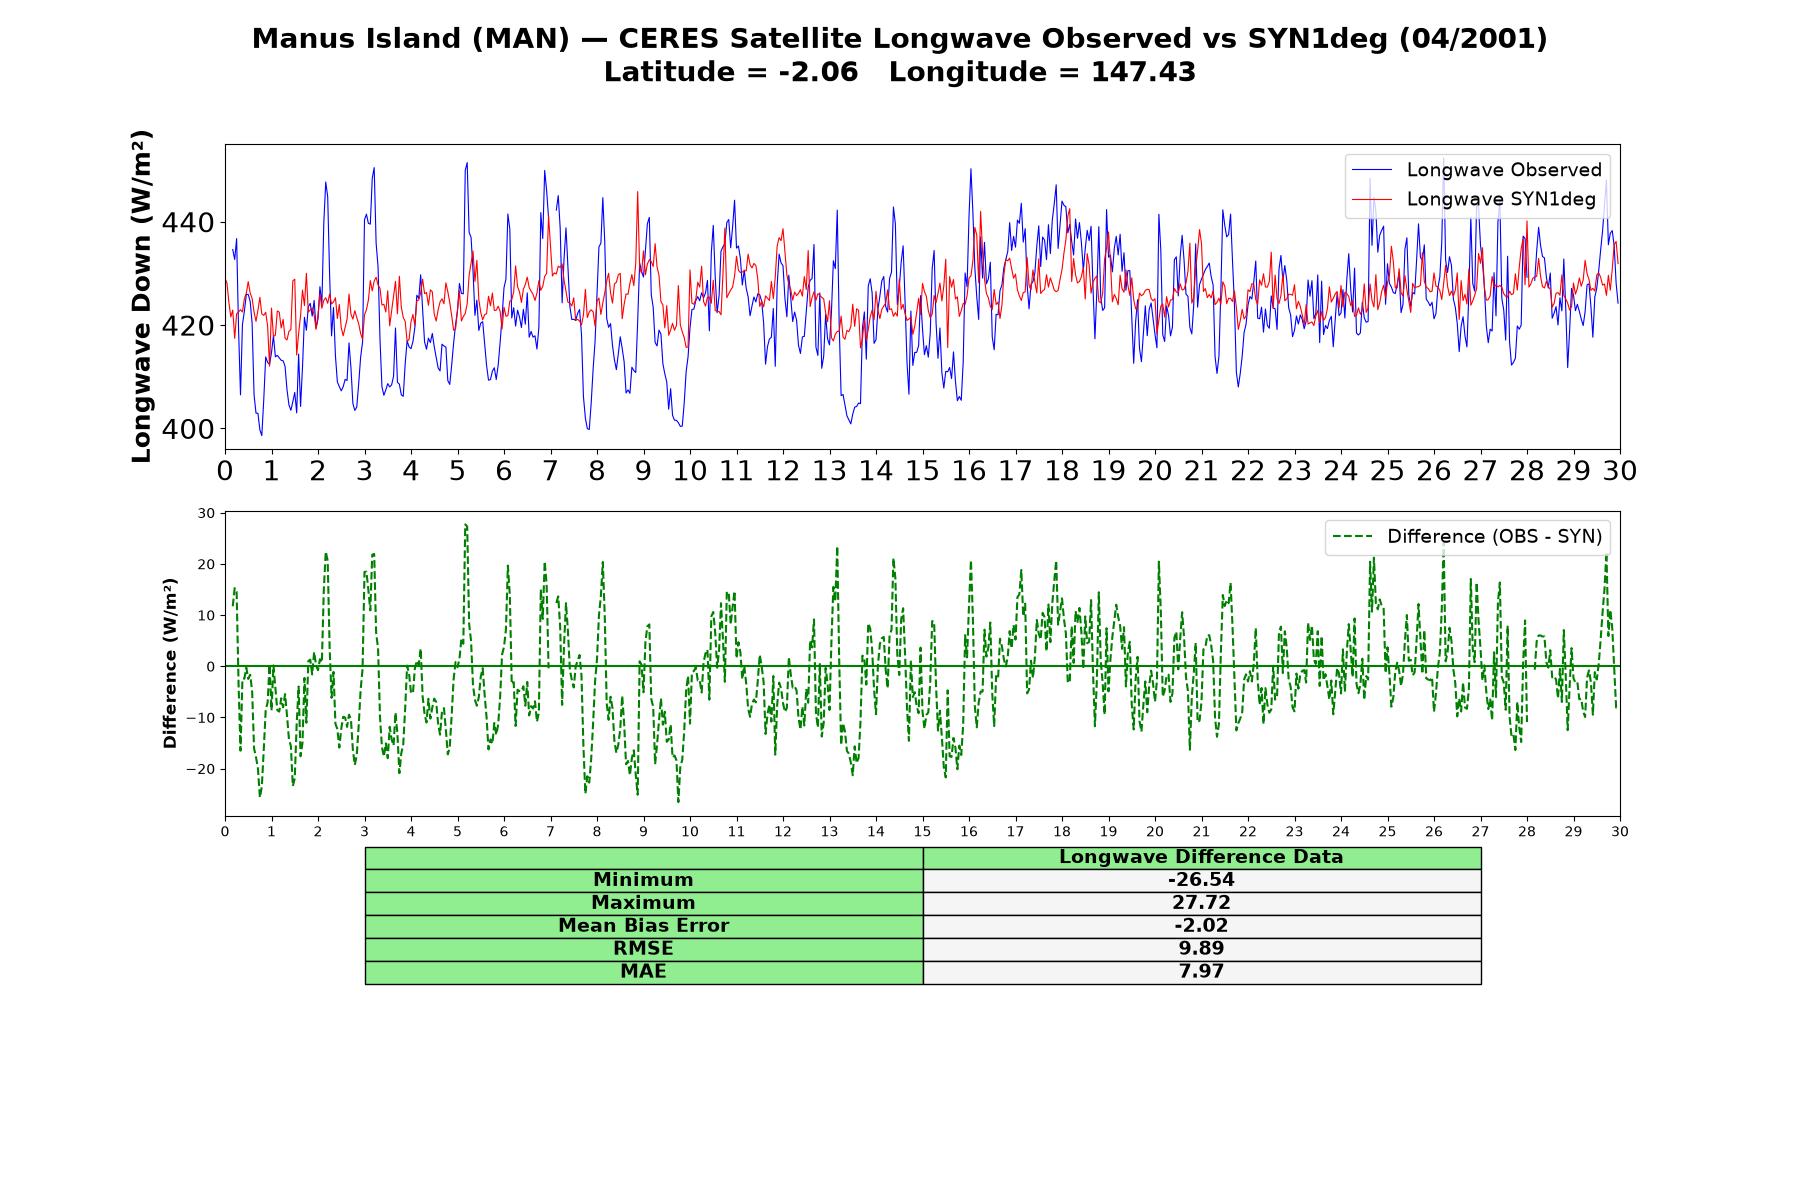Click the RMSE row label

pyautogui.click(x=643, y=949)
